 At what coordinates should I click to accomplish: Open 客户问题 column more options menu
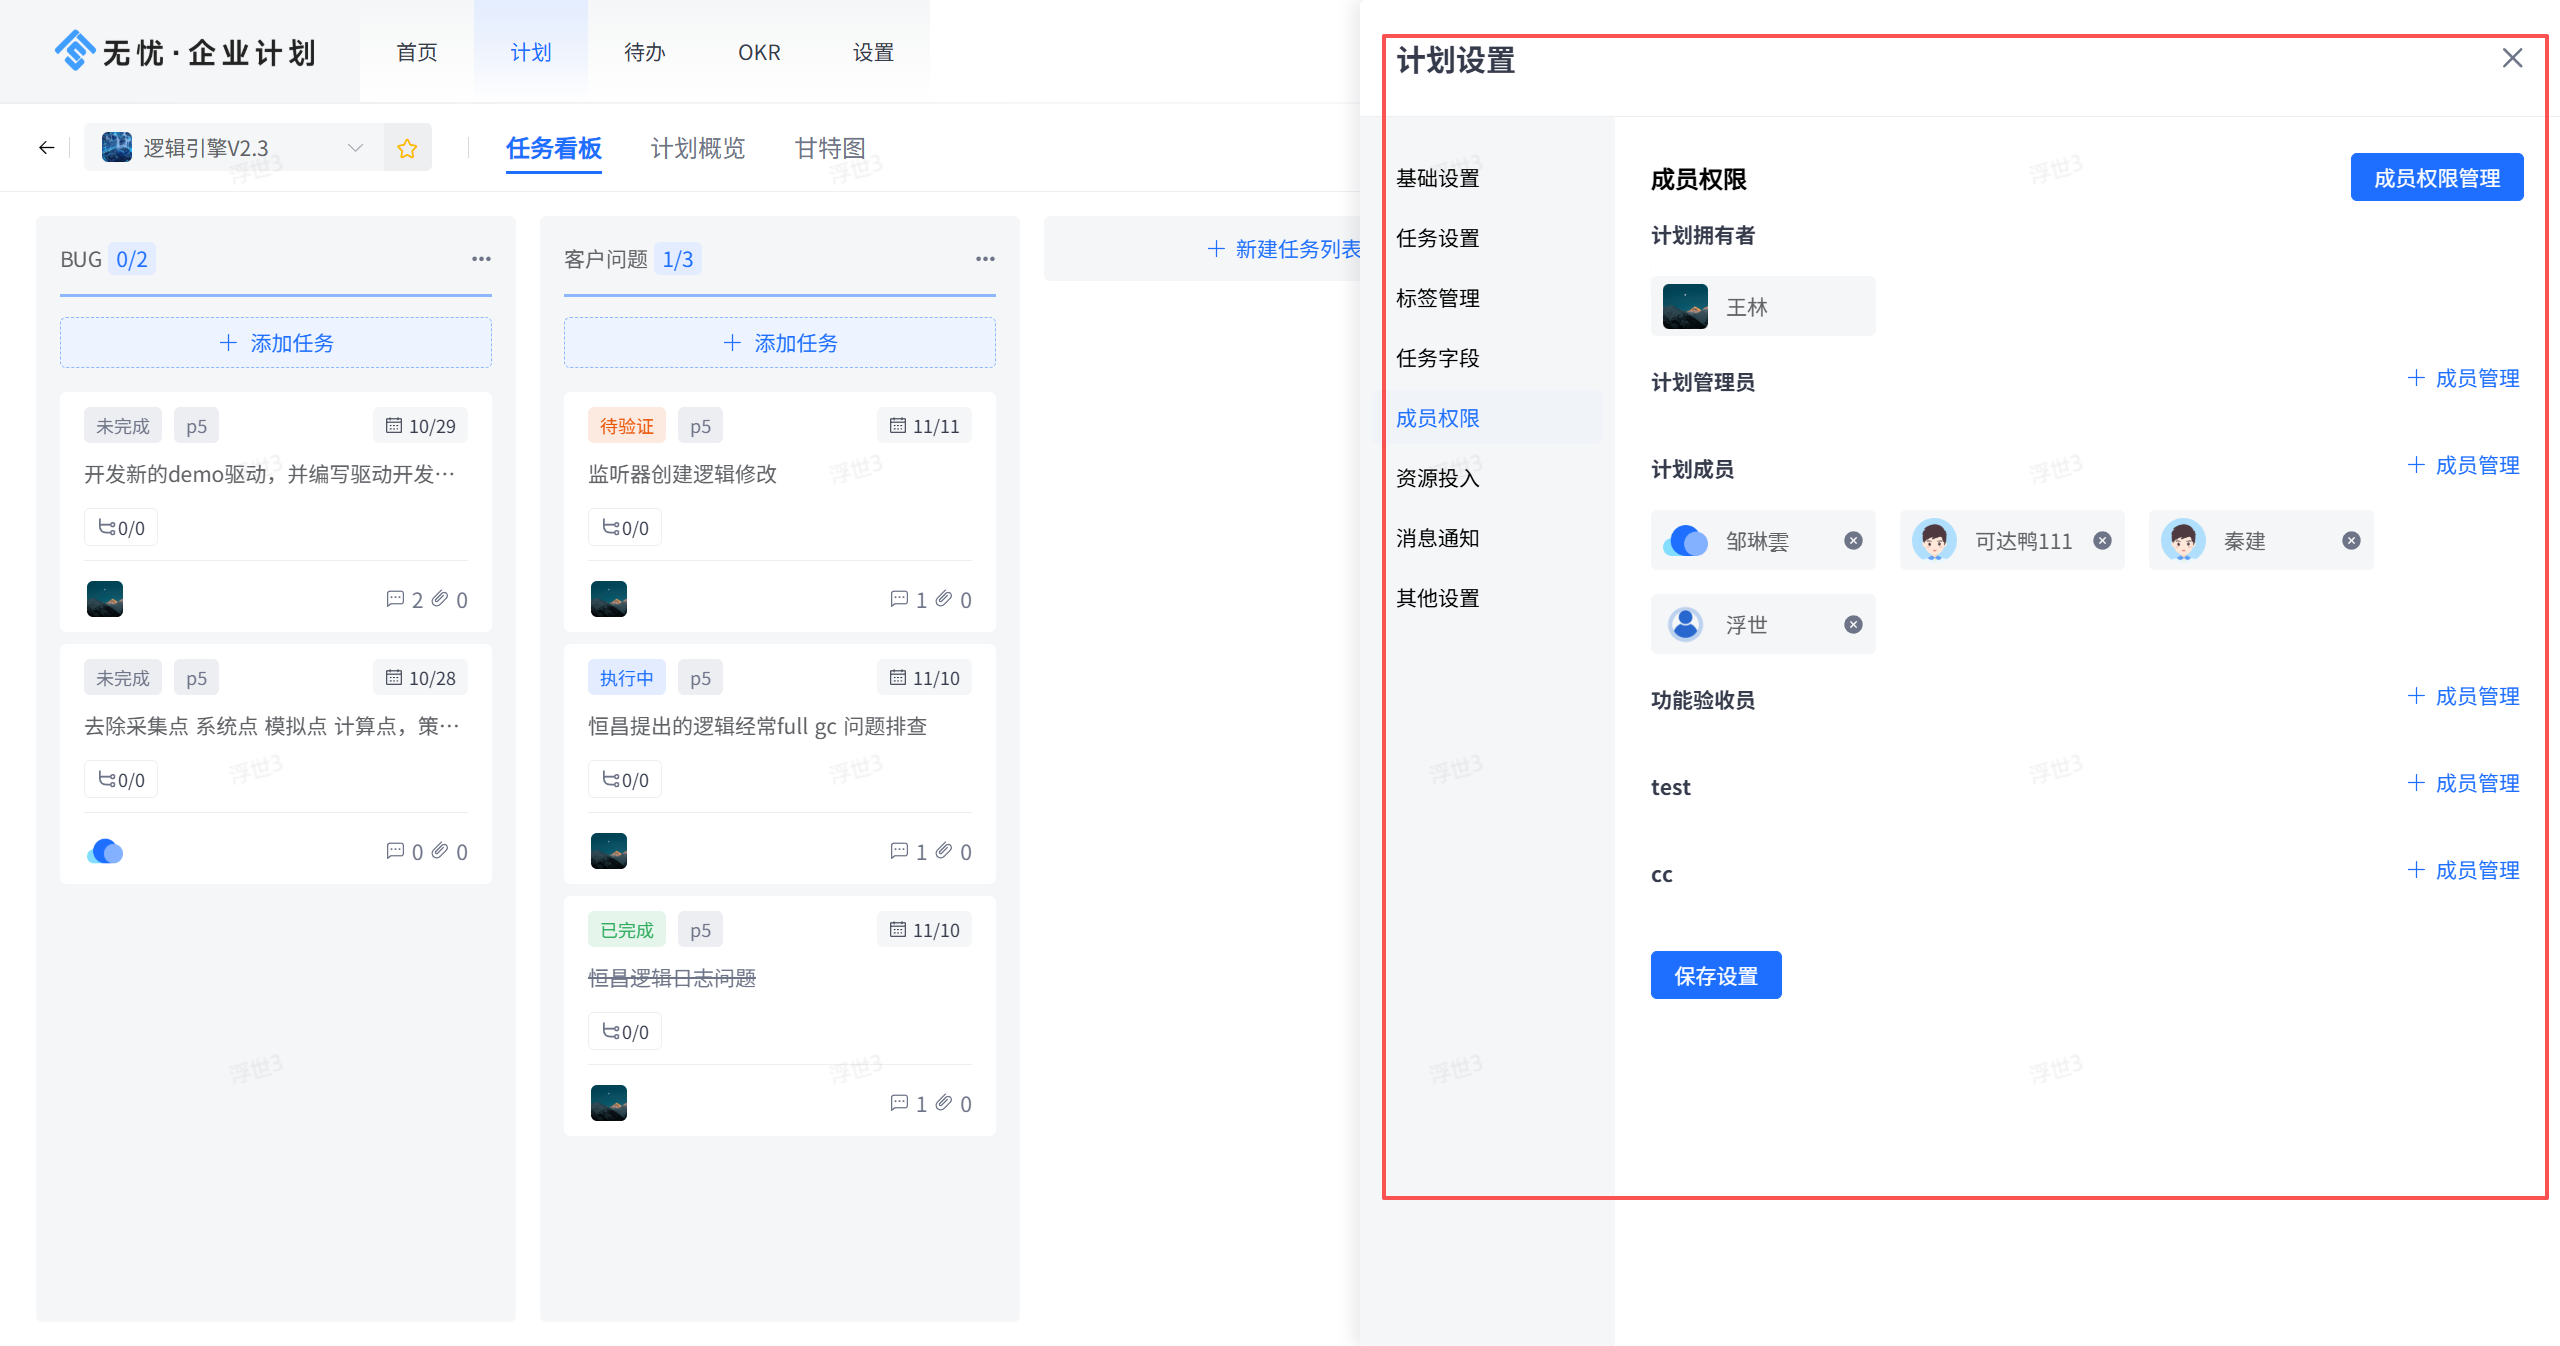[x=985, y=259]
